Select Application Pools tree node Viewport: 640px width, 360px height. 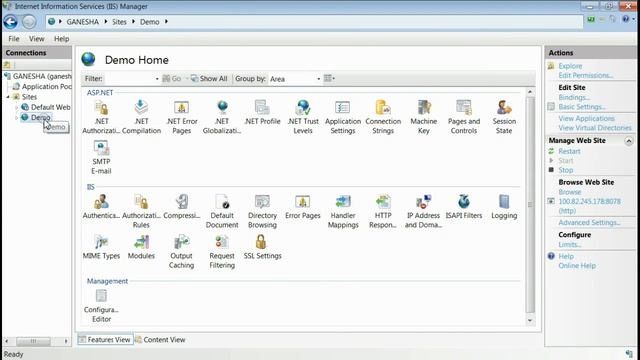tap(42, 87)
